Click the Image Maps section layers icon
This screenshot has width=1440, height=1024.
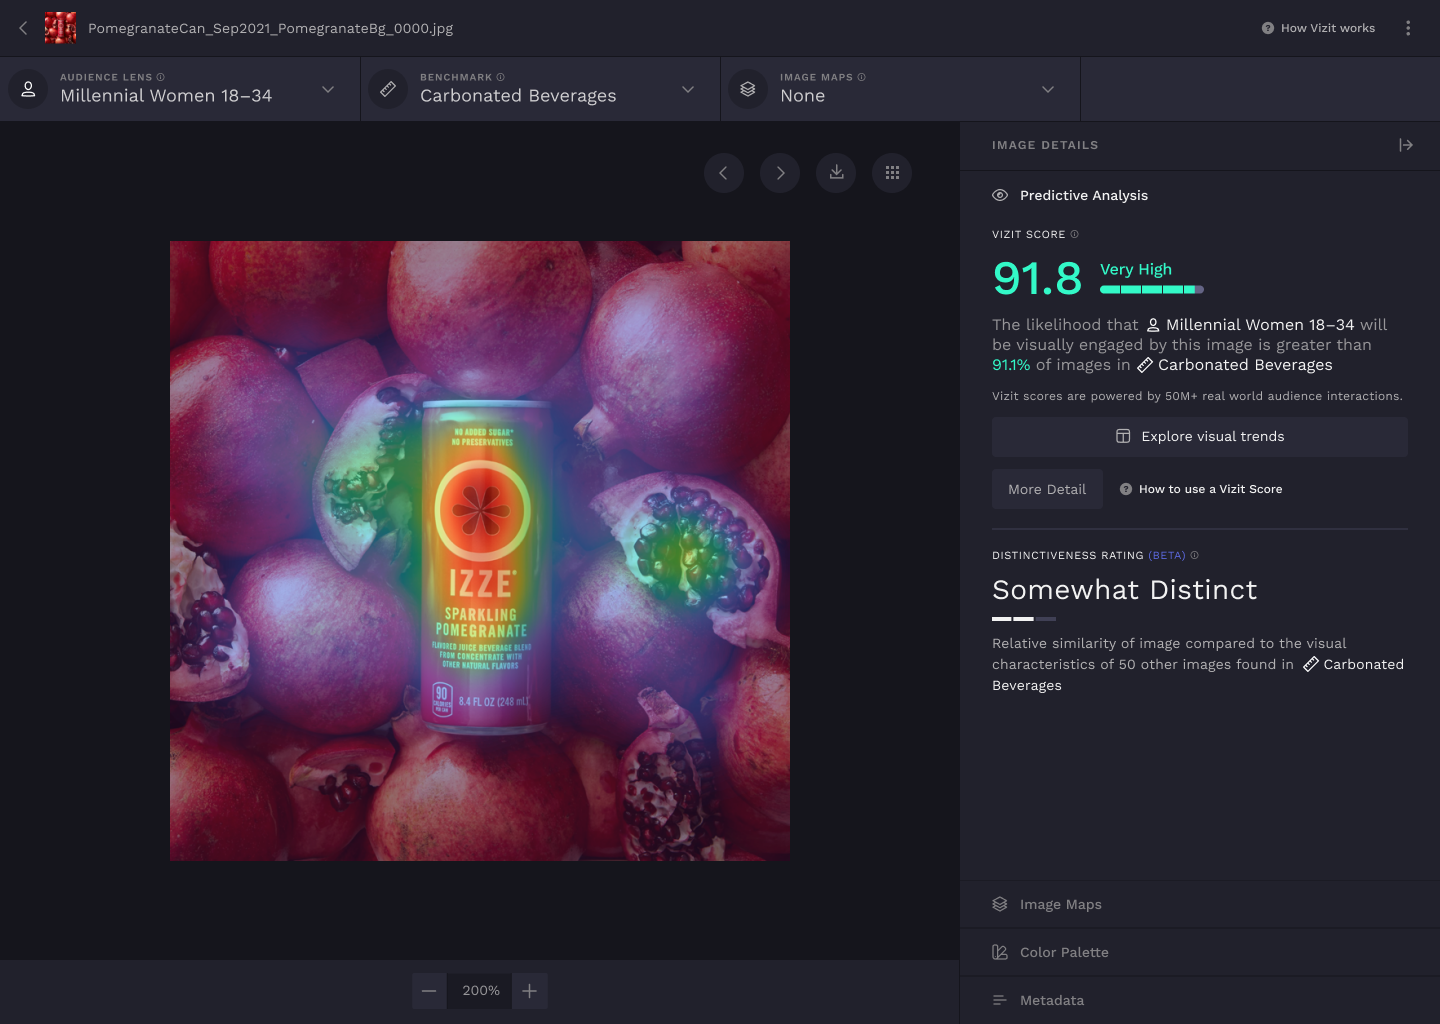point(1000,904)
